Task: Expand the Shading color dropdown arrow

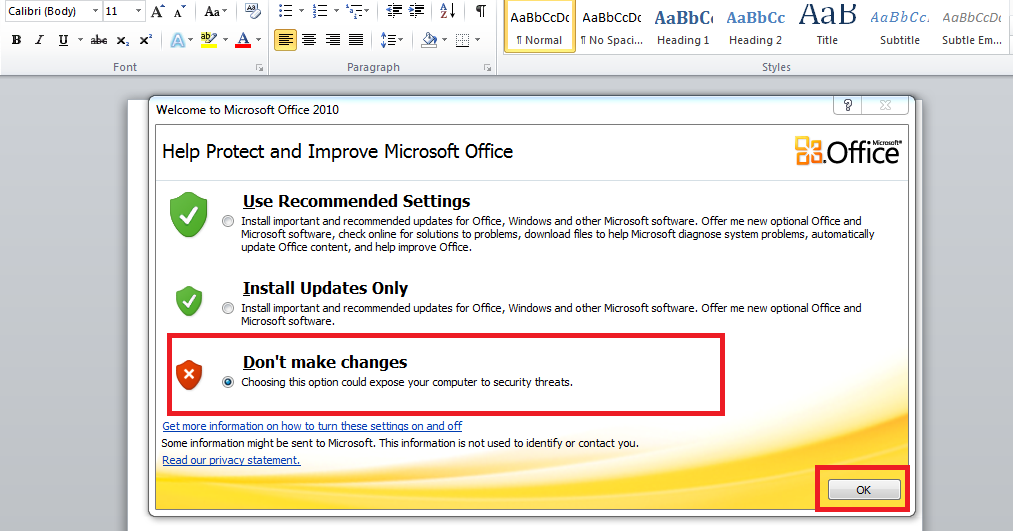Action: (444, 40)
